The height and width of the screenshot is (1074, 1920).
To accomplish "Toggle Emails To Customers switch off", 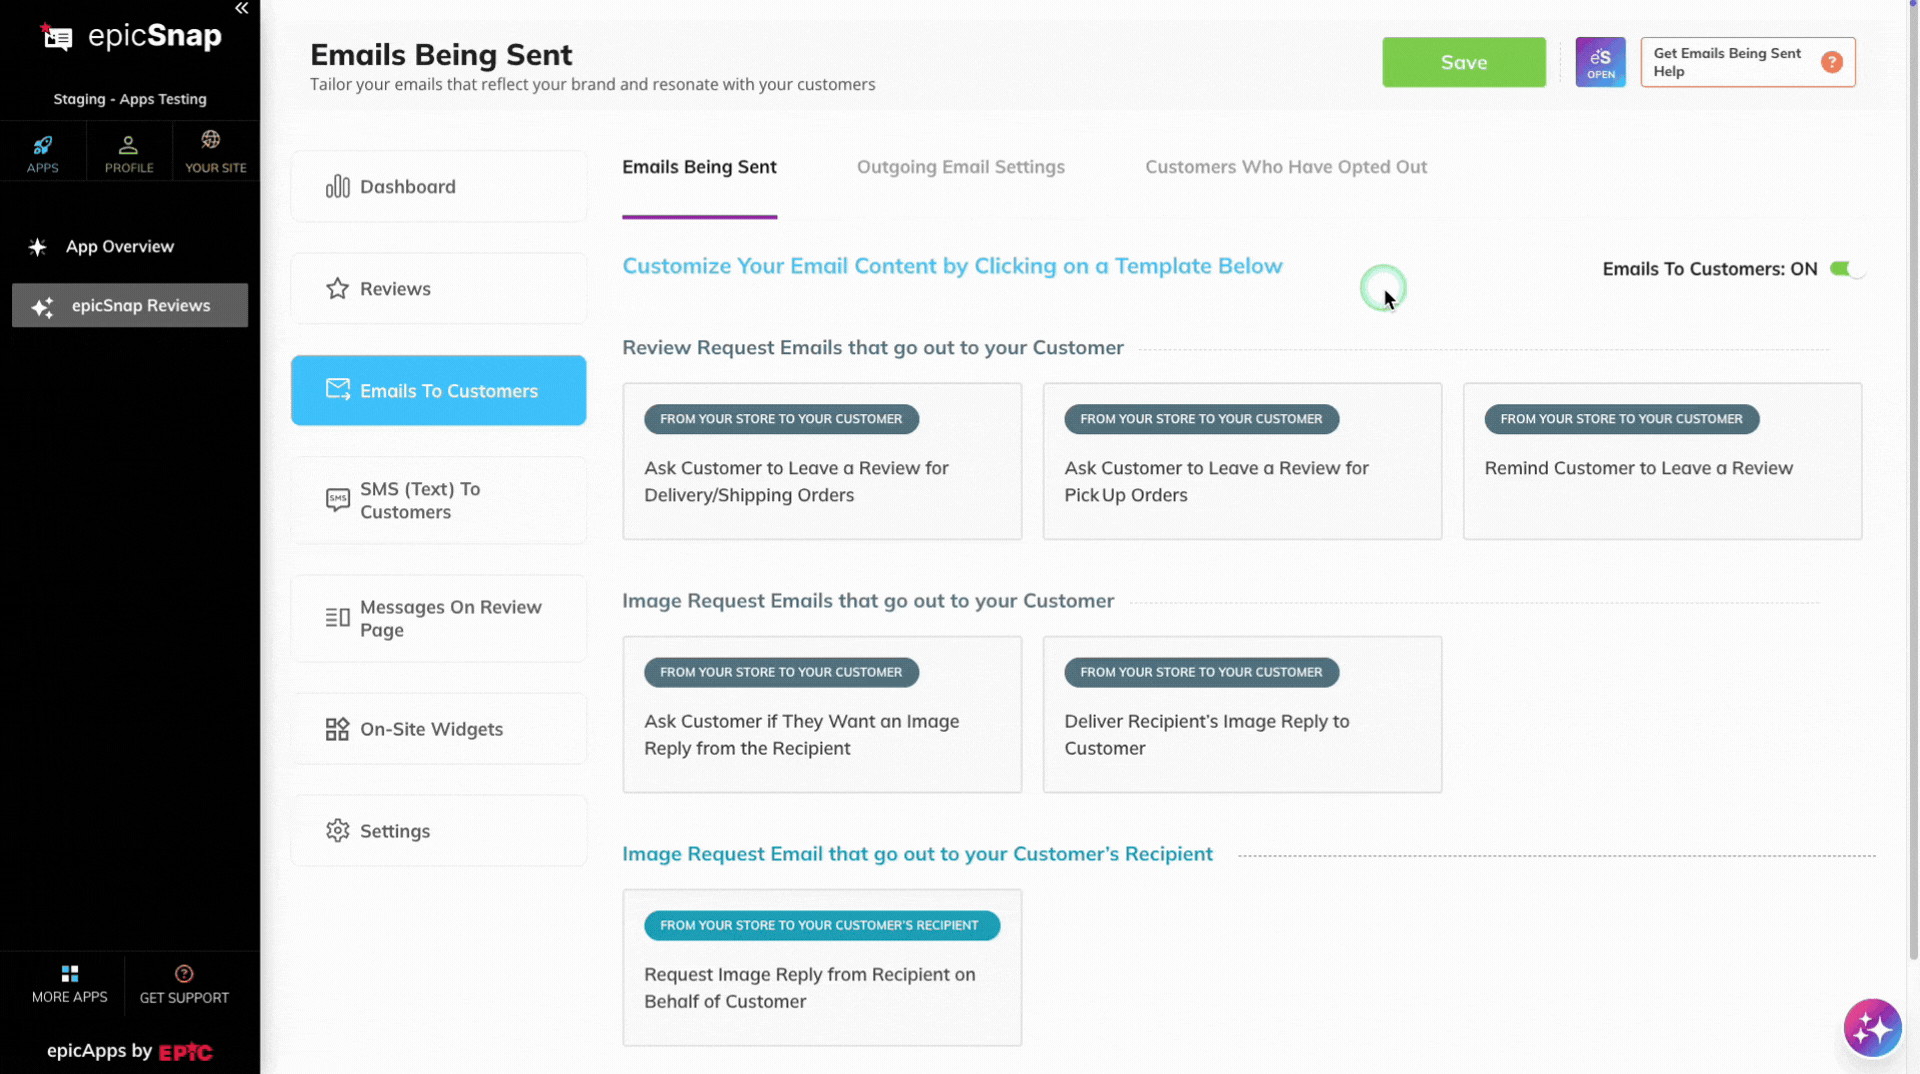I will 1846,269.
